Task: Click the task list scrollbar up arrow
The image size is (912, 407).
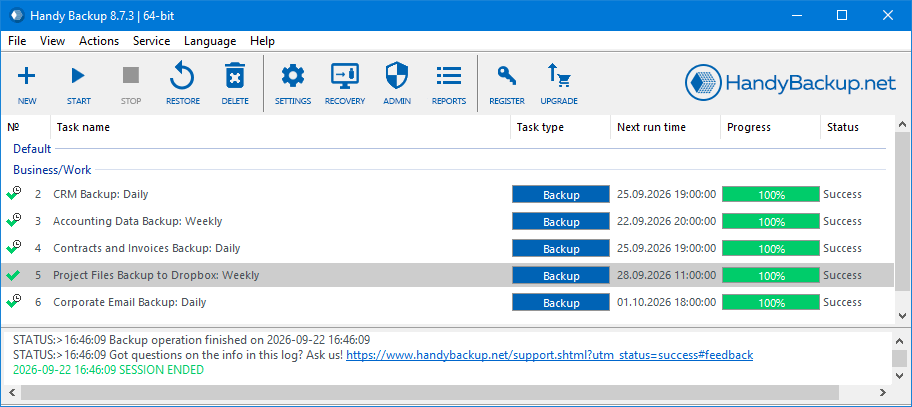Action: [902, 124]
